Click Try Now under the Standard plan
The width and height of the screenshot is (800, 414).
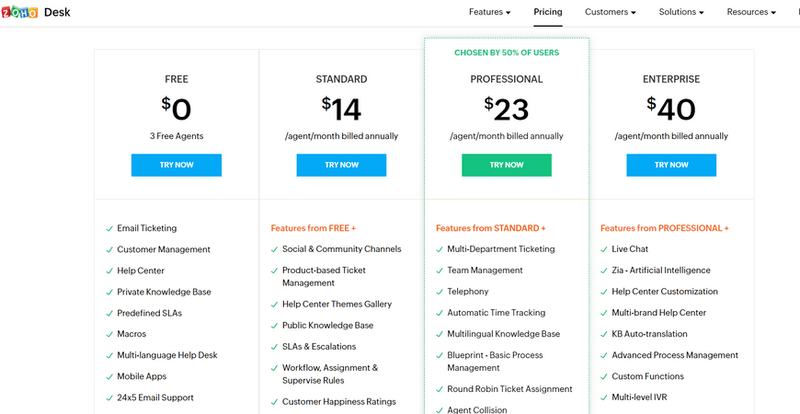point(341,165)
